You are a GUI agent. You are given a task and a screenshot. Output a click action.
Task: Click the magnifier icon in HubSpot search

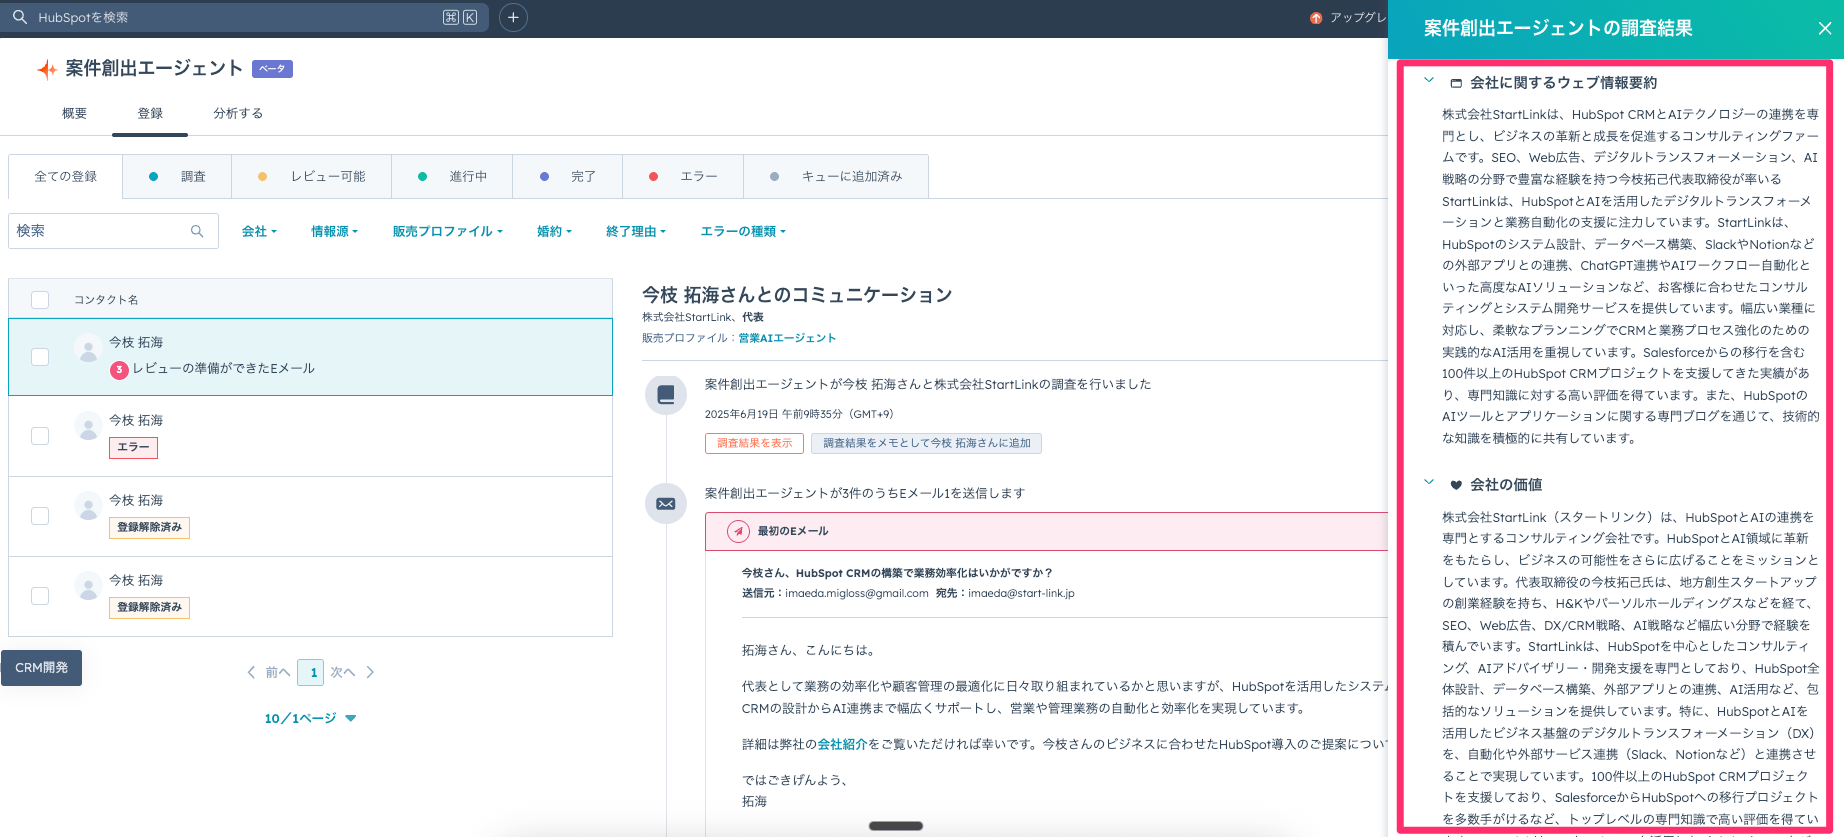[x=20, y=17]
